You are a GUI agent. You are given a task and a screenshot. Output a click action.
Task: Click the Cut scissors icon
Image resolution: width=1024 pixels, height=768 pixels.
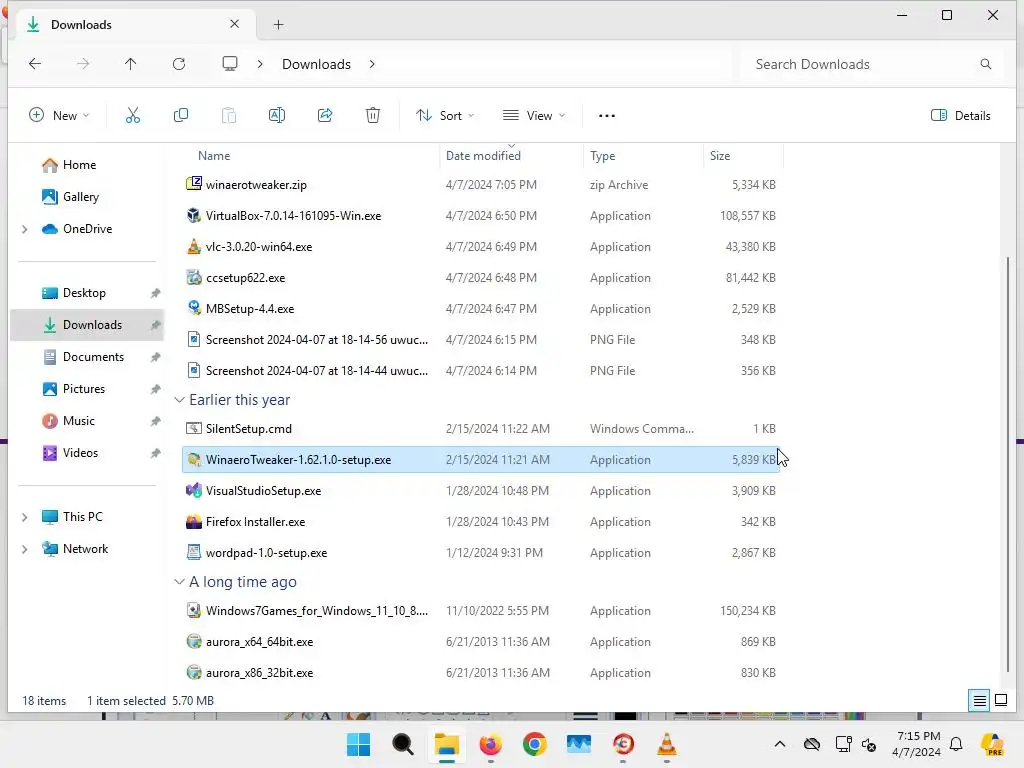(133, 116)
